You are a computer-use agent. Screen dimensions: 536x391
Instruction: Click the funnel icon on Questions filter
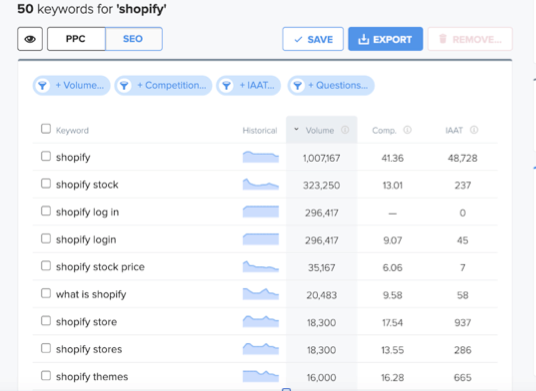[x=297, y=85]
